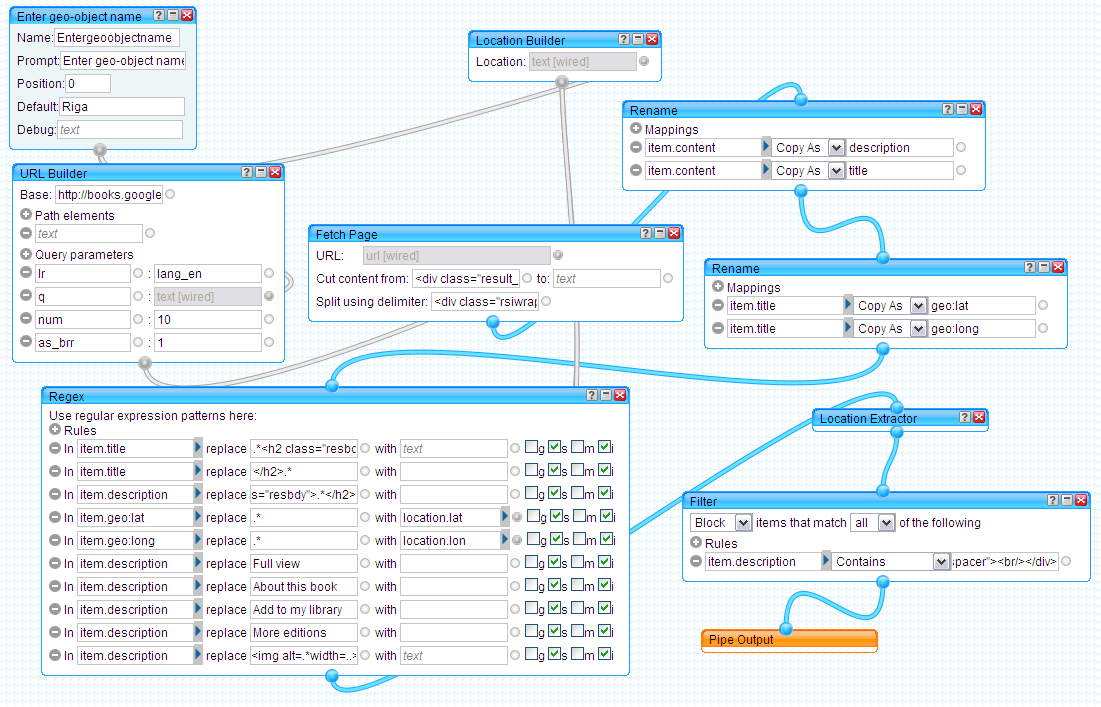The height and width of the screenshot is (707, 1101).
Task: Click the Default field containing Riga
Action: coord(122,107)
